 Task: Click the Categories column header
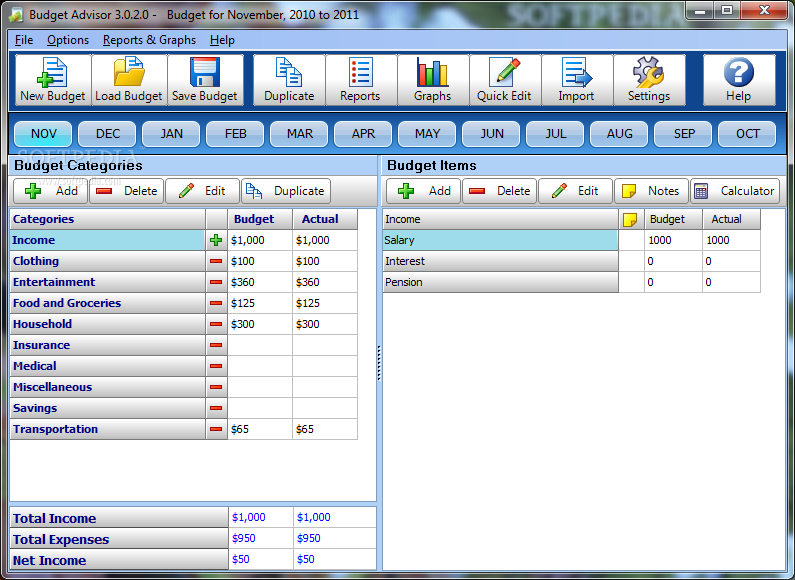point(107,220)
